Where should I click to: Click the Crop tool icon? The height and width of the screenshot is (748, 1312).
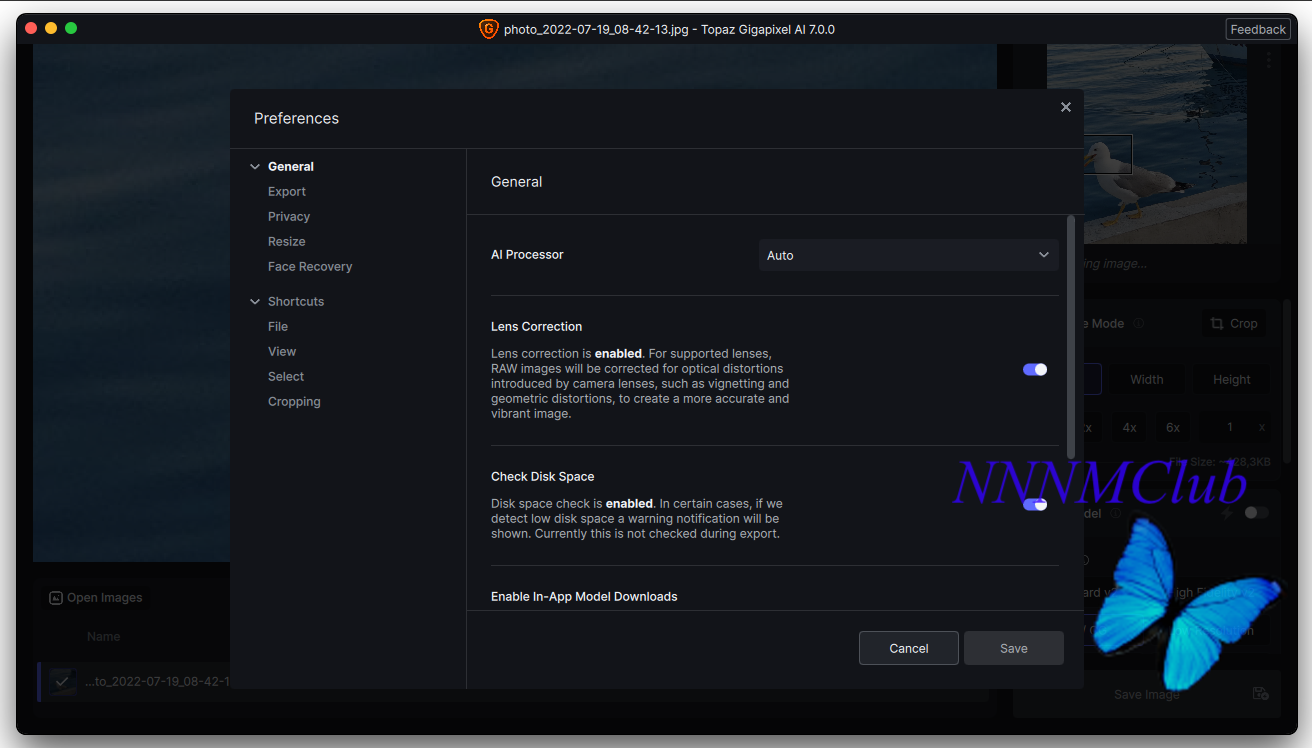click(x=1217, y=323)
